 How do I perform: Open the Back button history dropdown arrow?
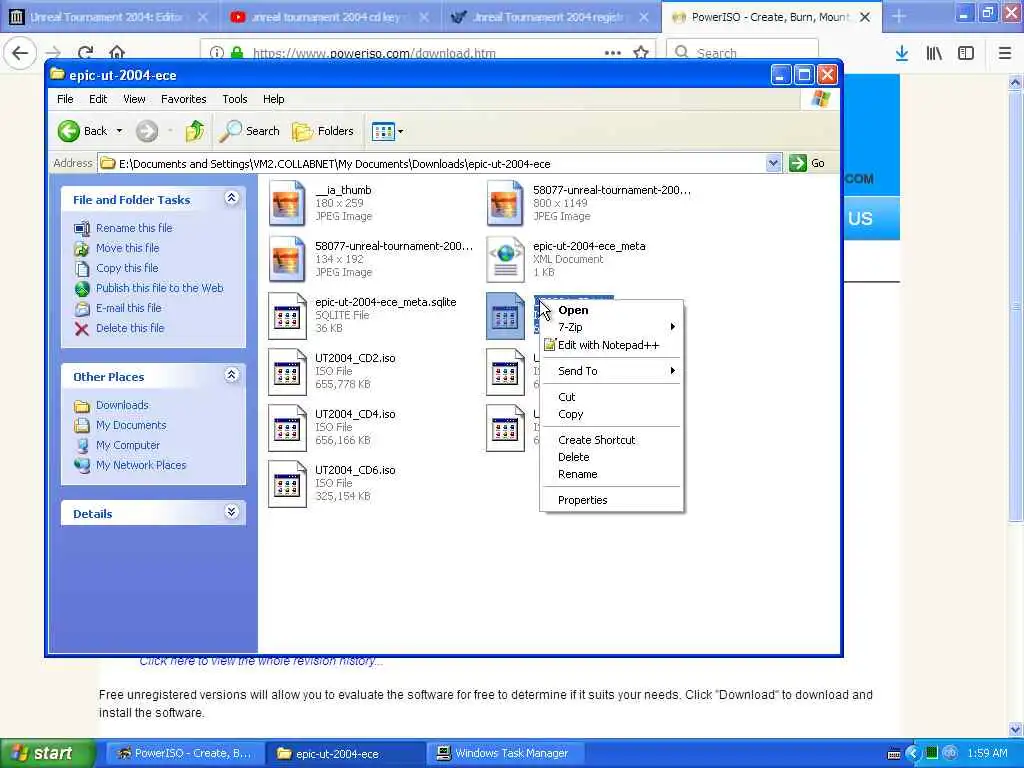120,131
